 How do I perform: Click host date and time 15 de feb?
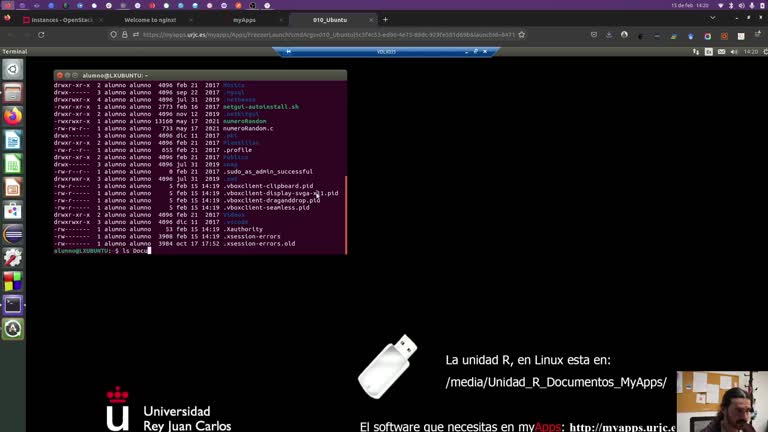pyautogui.click(x=690, y=5)
